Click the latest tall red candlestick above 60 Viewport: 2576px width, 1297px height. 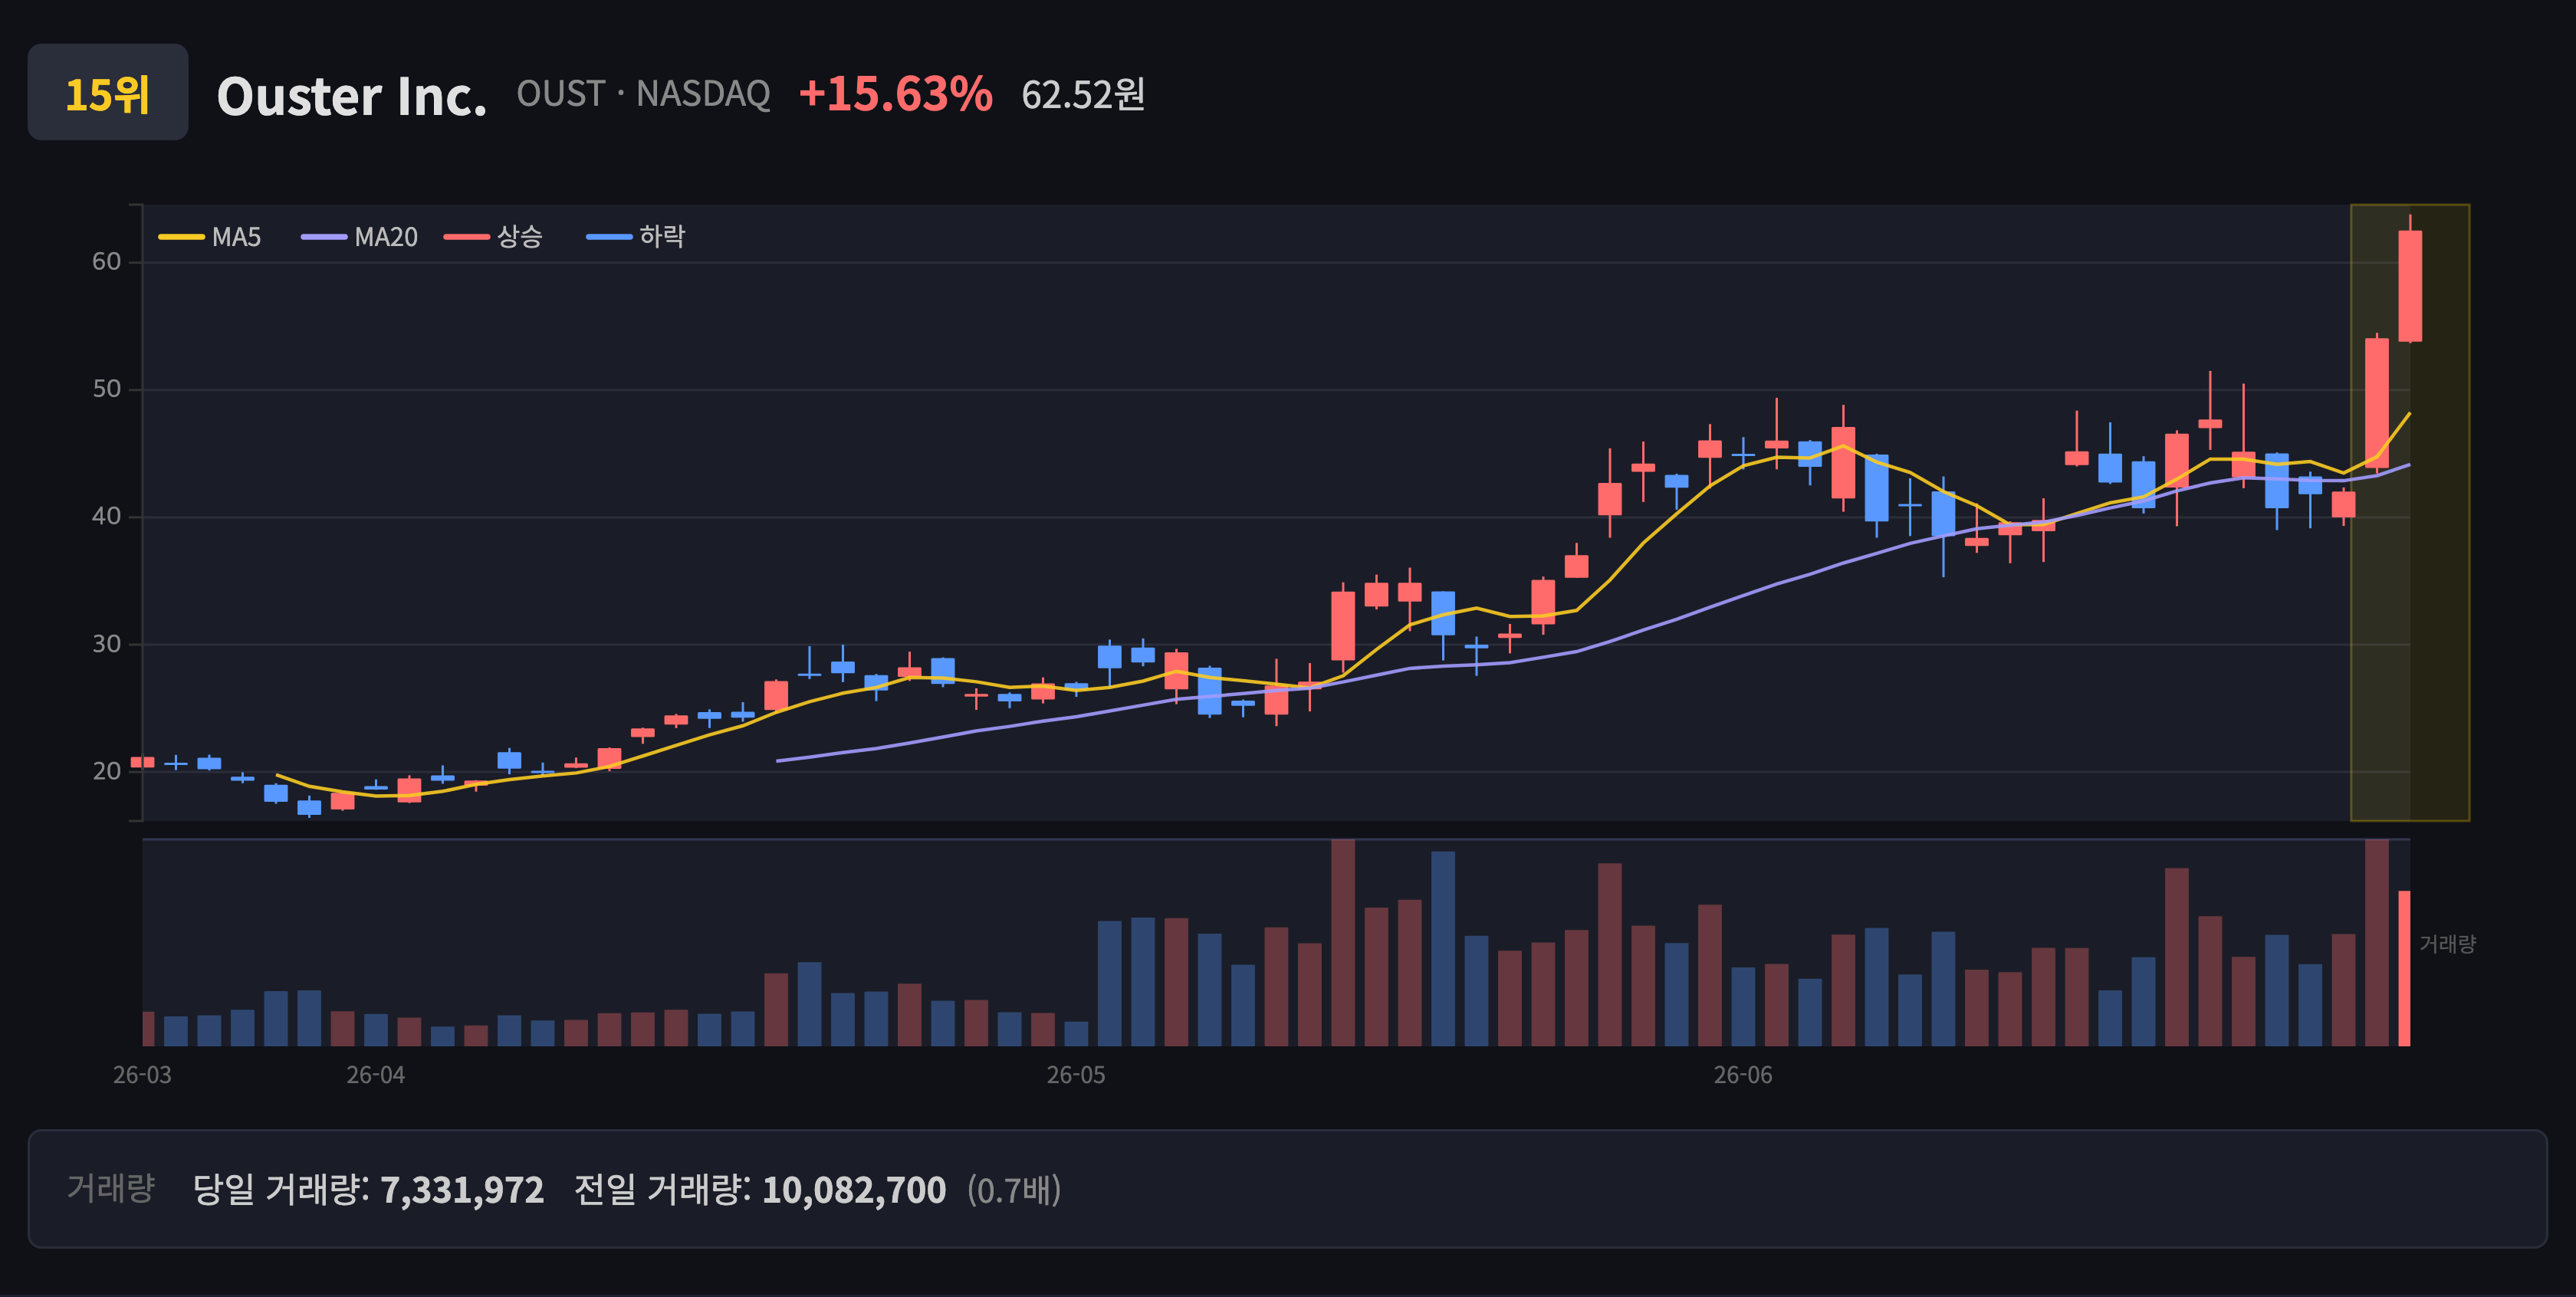tap(2410, 286)
